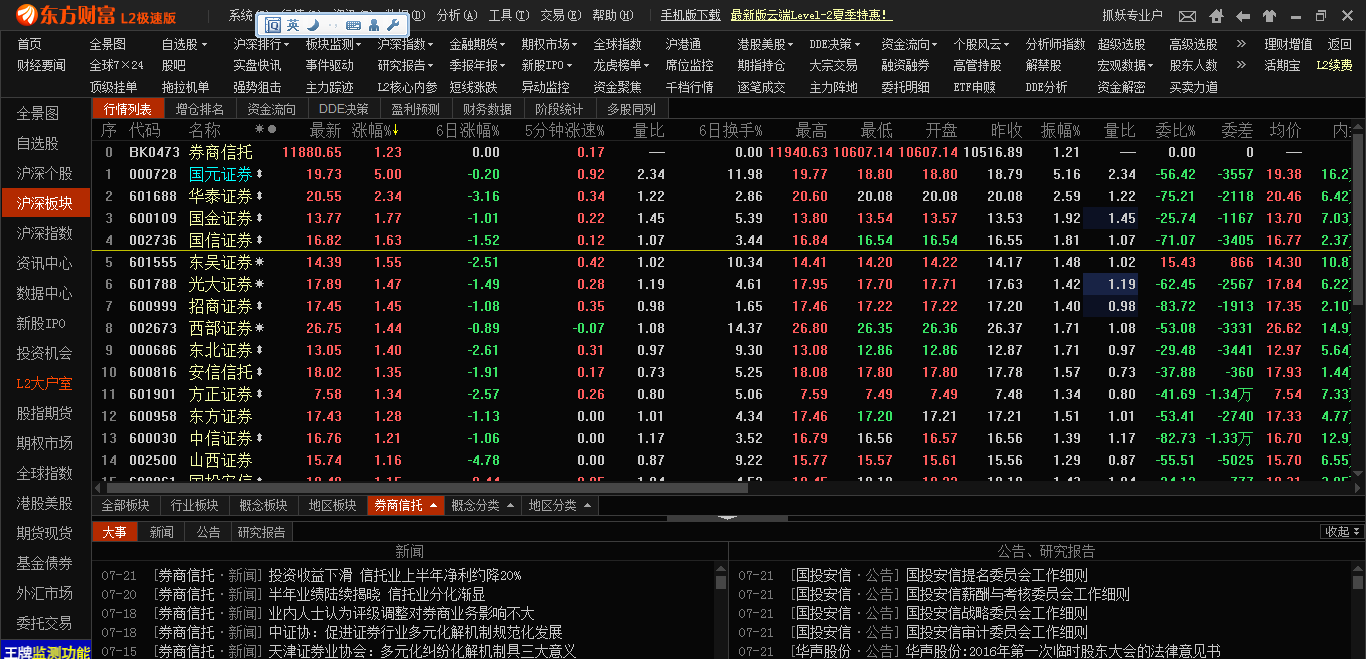
Task: Switch to 财务数据 tab
Action: [488, 109]
